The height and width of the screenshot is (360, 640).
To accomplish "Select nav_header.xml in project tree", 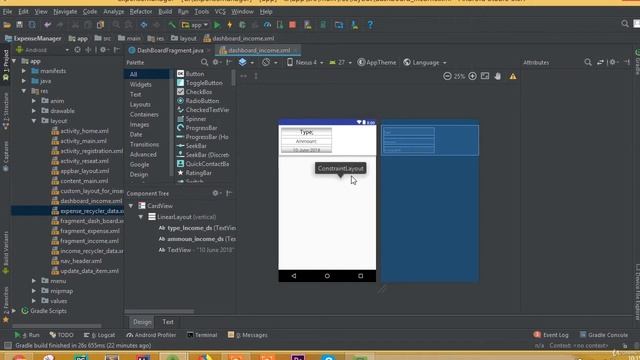I will point(77,261).
